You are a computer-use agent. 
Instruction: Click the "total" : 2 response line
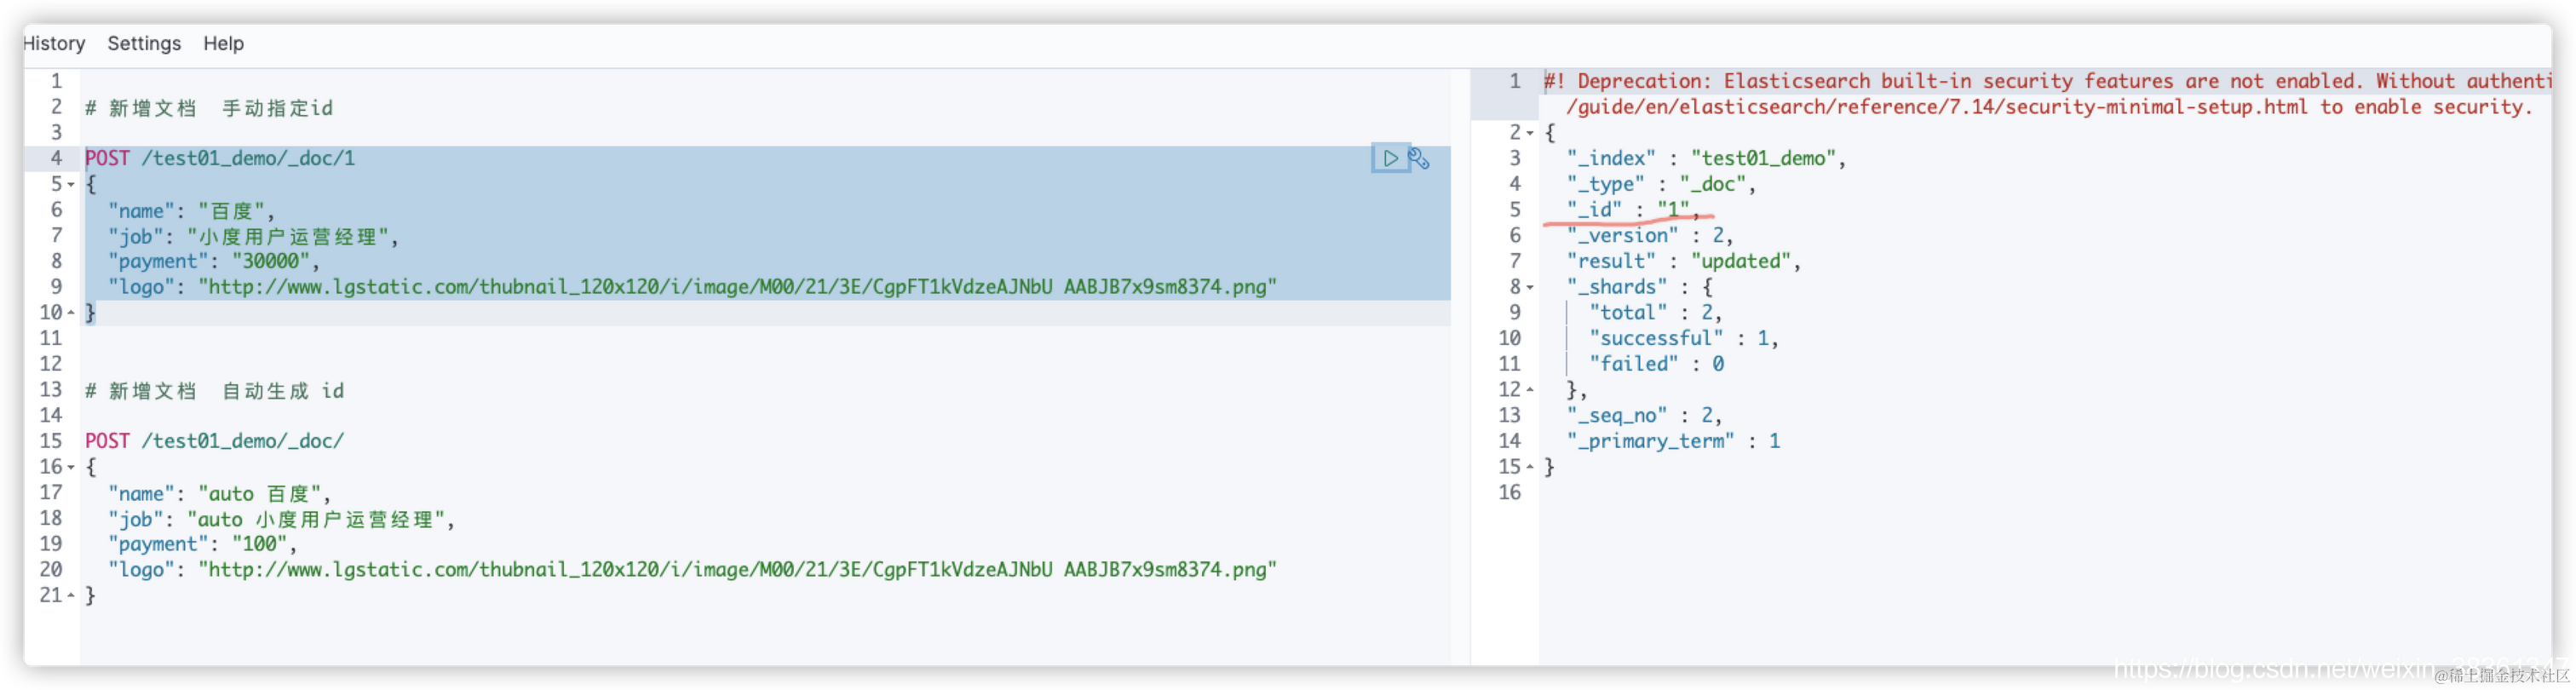coord(1656,313)
